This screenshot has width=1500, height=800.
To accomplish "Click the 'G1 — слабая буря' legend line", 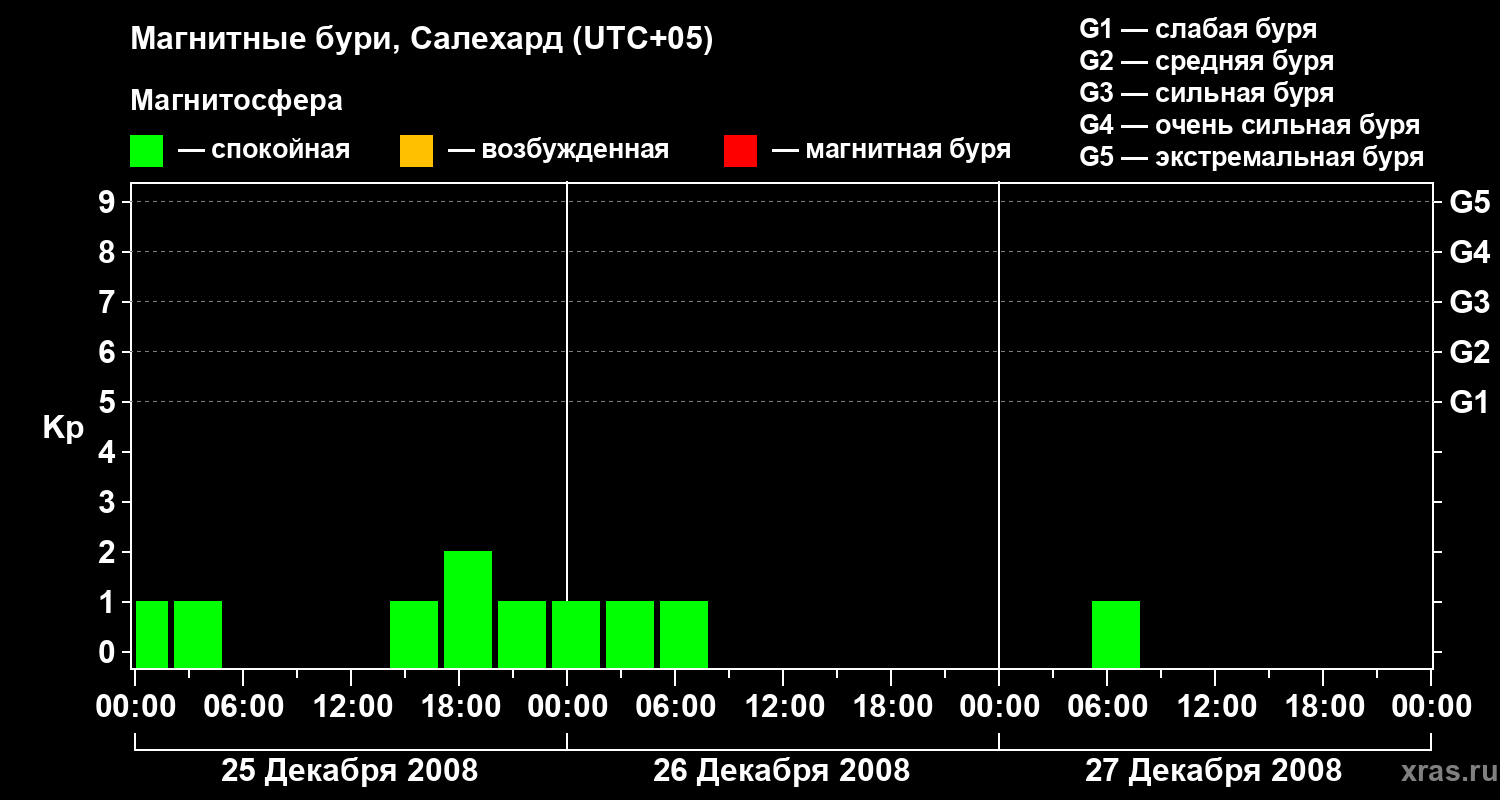I will click(x=1198, y=29).
